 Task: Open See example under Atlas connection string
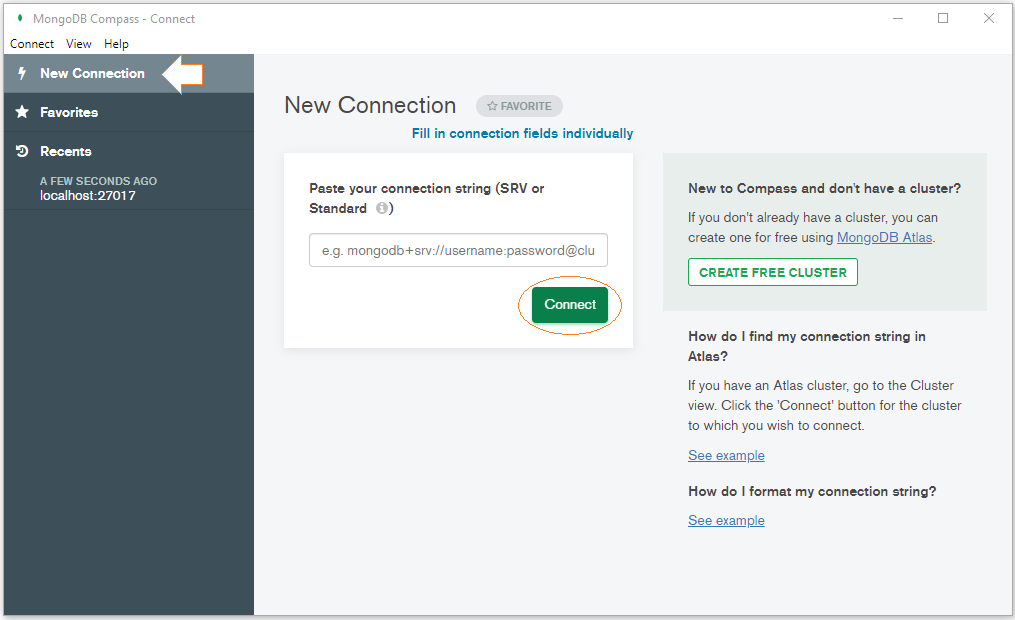click(x=726, y=456)
